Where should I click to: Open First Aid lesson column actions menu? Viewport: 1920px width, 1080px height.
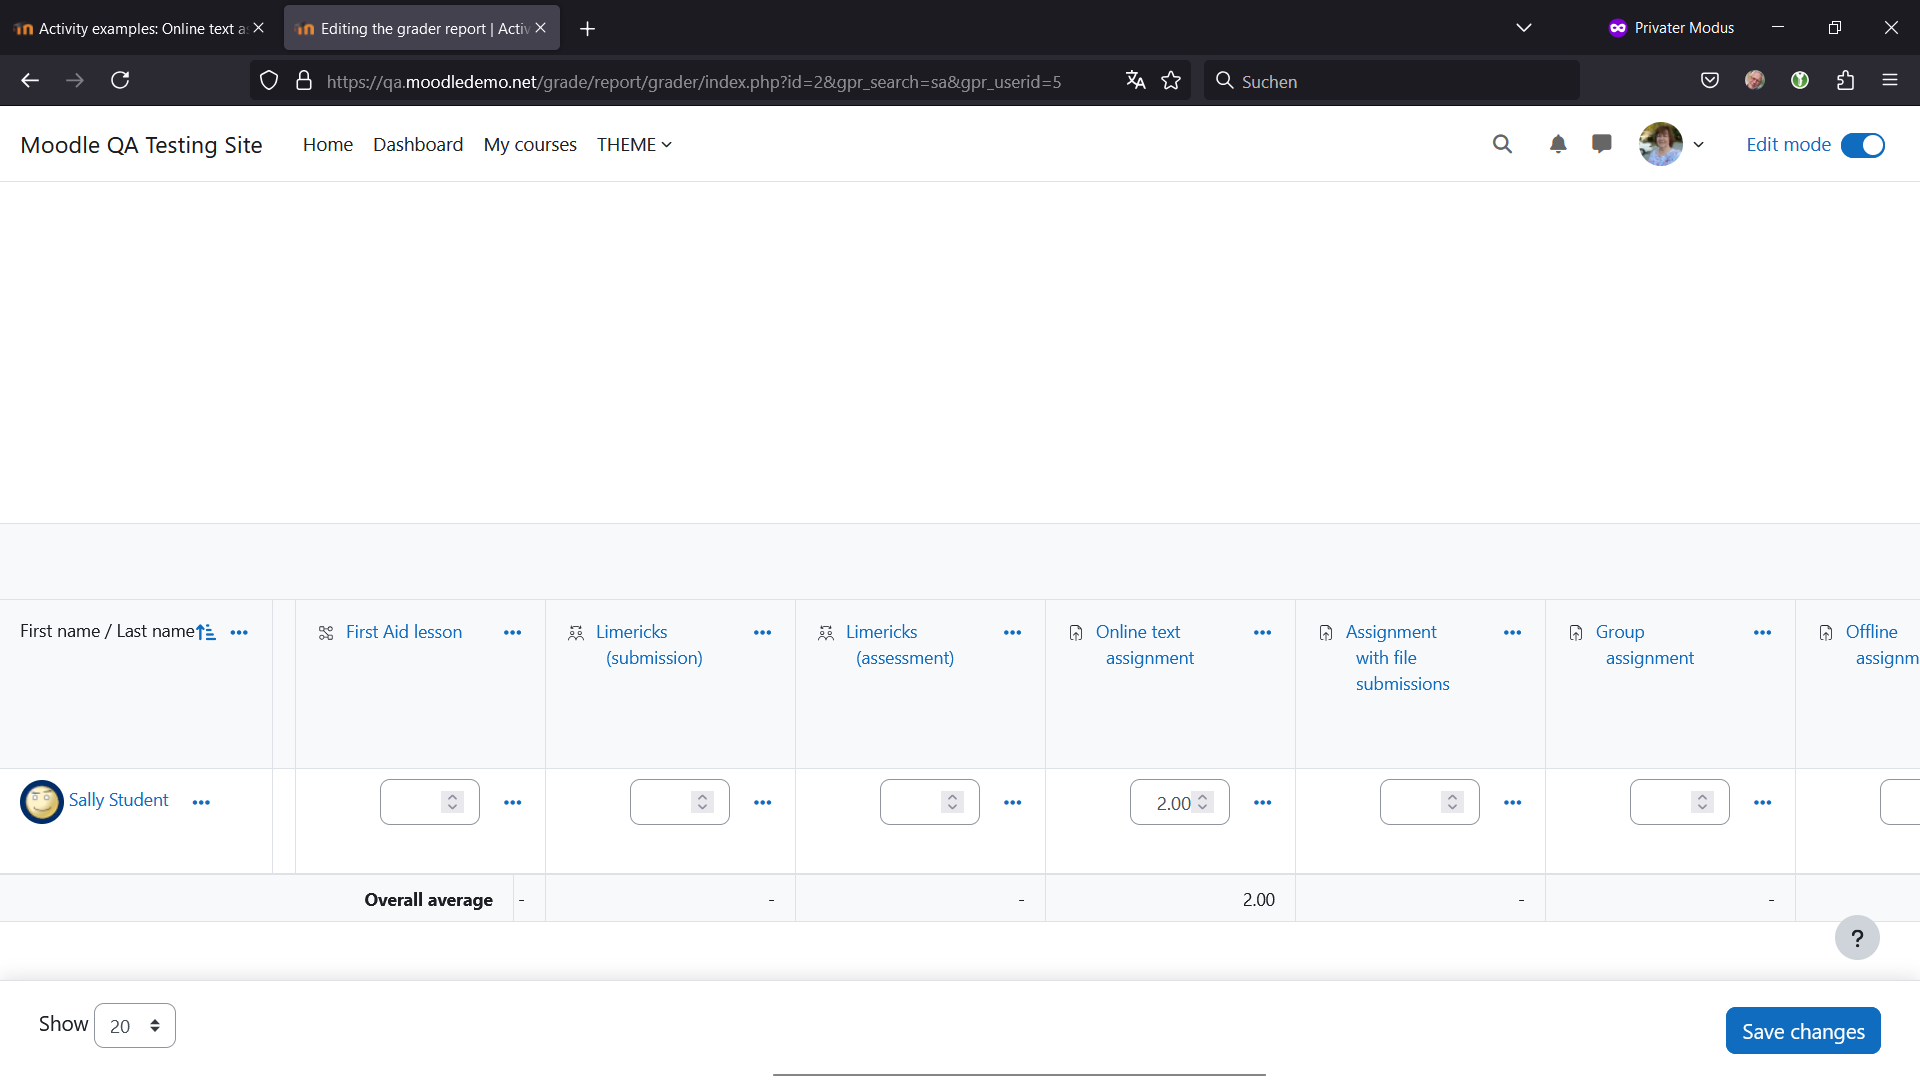513,632
